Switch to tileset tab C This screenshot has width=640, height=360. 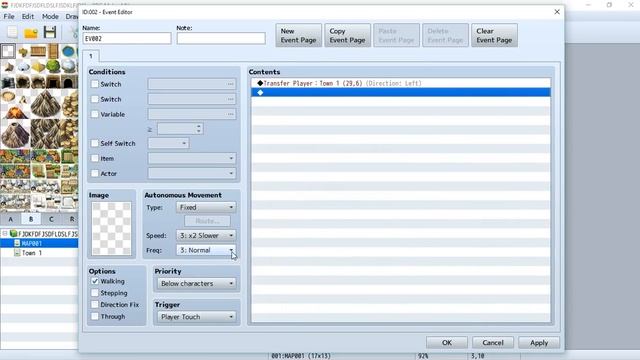(x=51, y=219)
